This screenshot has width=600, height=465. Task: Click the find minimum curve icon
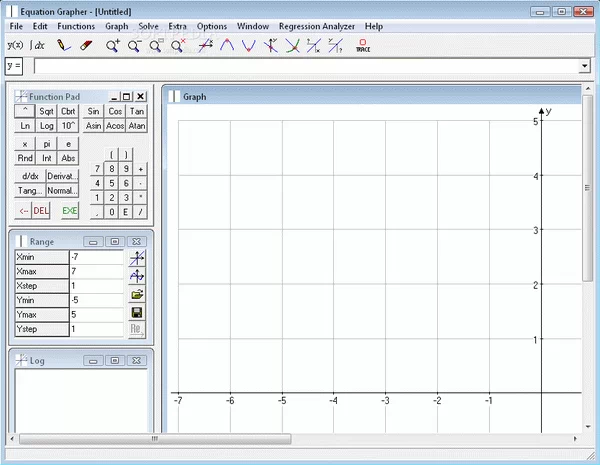249,46
